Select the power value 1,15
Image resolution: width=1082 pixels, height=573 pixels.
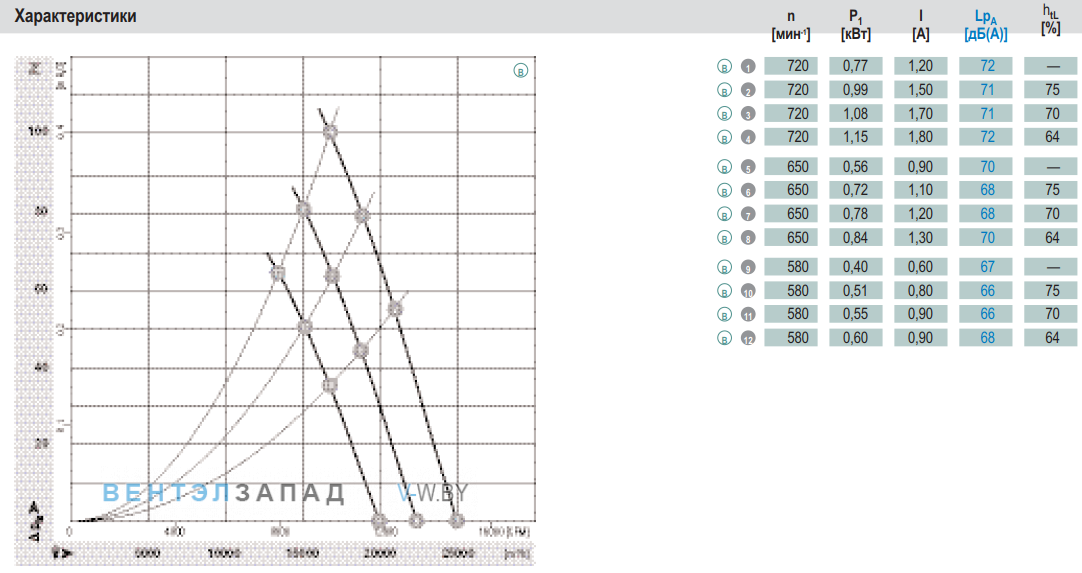pos(856,137)
